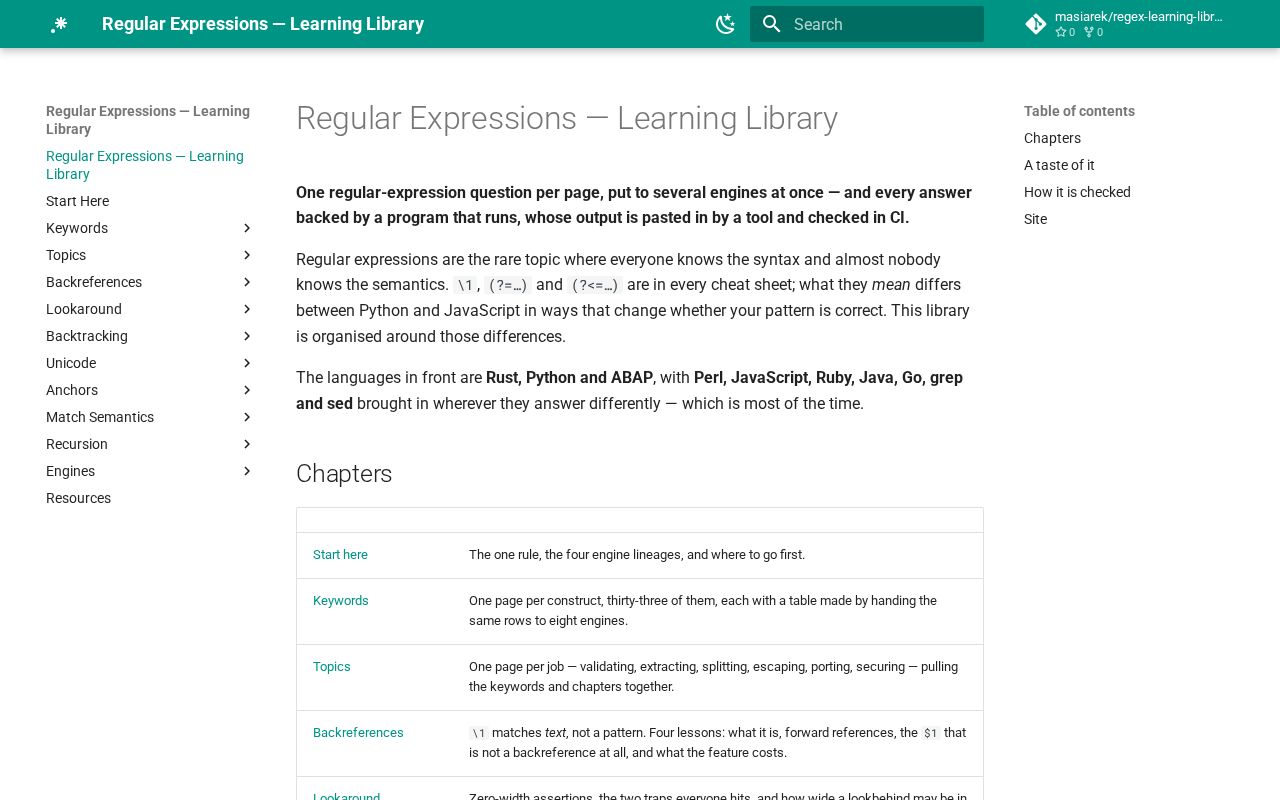The width and height of the screenshot is (1280, 800).
Task: Jump to How it is checked section
Action: pyautogui.click(x=1077, y=192)
